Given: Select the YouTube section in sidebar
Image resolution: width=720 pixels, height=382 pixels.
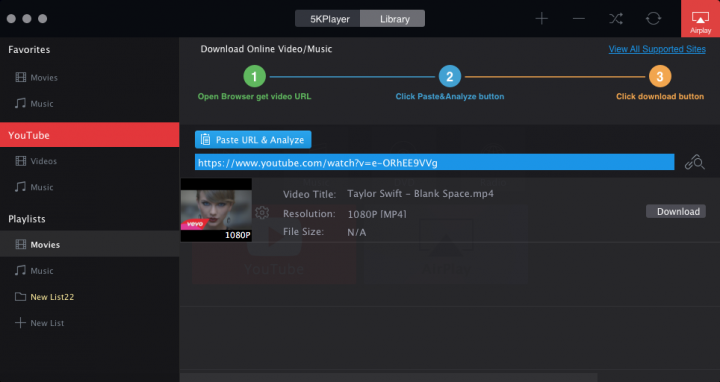Looking at the screenshot, I should 90,135.
